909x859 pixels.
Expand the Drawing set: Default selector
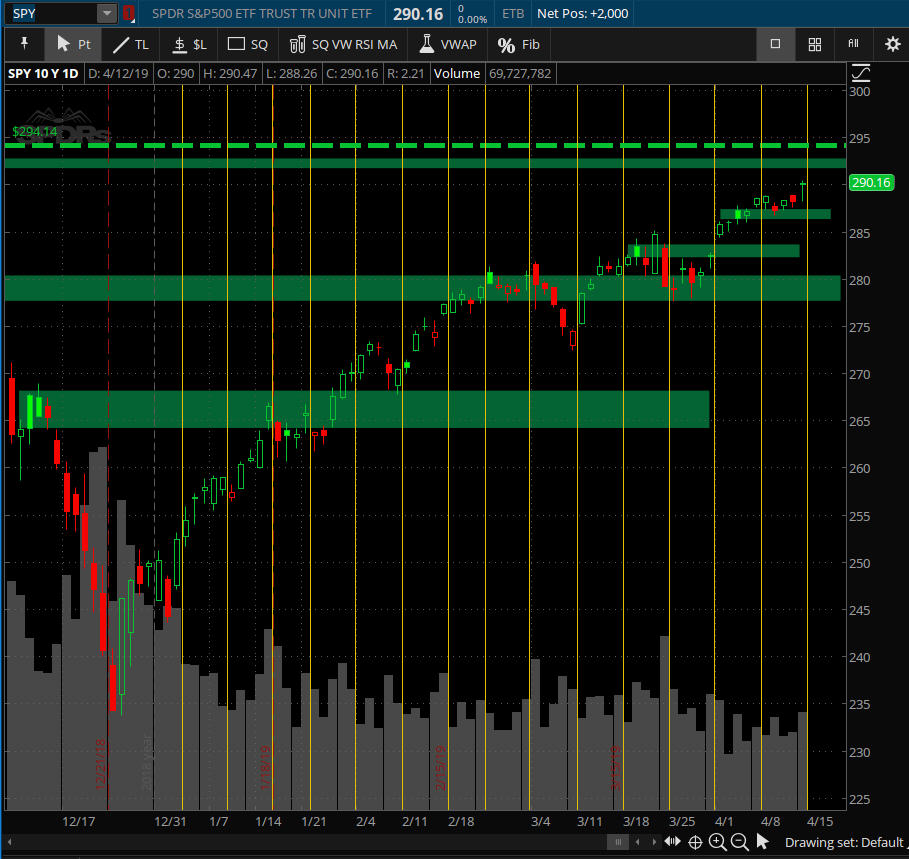(843, 842)
